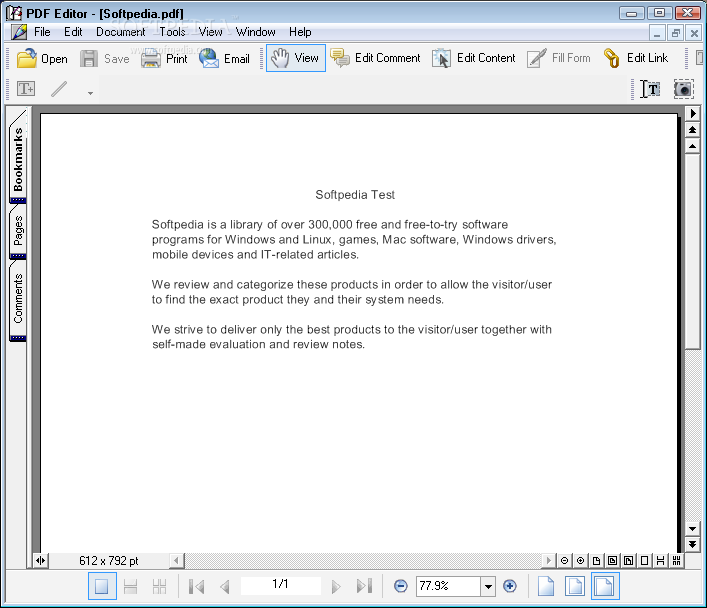This screenshot has width=707, height=608.
Task: Go to next page
Action: coord(335,586)
